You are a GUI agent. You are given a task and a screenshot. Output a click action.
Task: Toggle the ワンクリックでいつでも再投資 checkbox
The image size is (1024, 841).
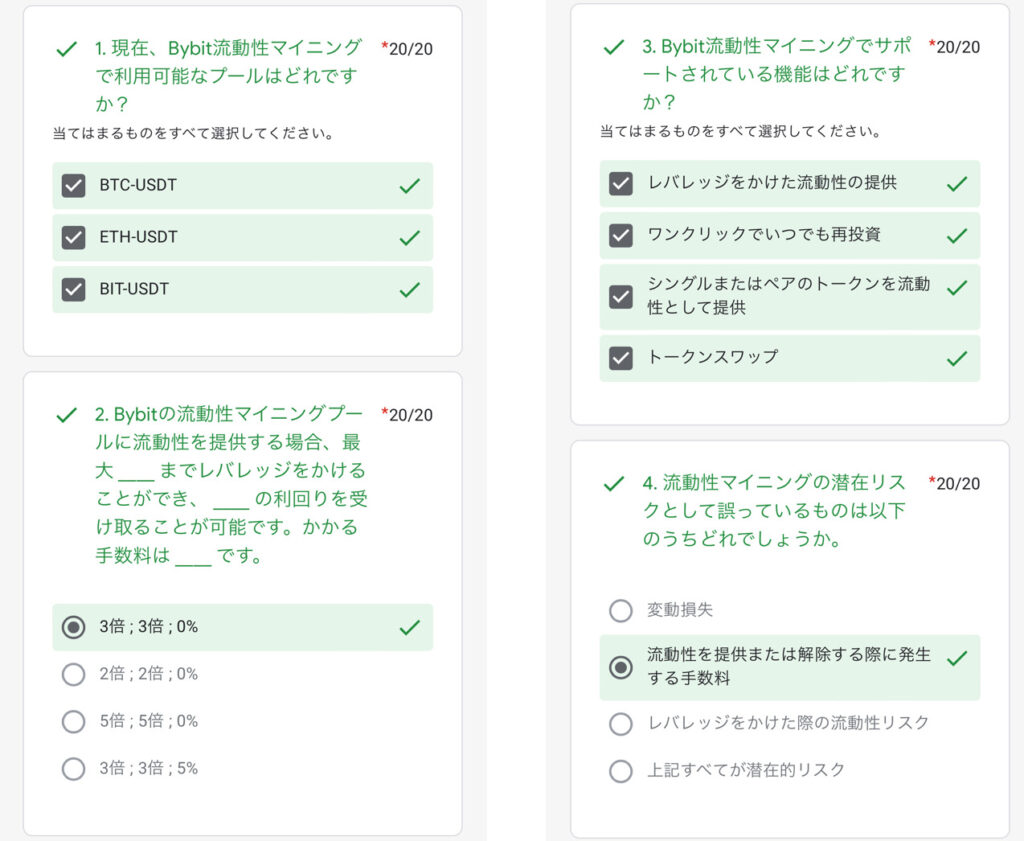pos(620,235)
